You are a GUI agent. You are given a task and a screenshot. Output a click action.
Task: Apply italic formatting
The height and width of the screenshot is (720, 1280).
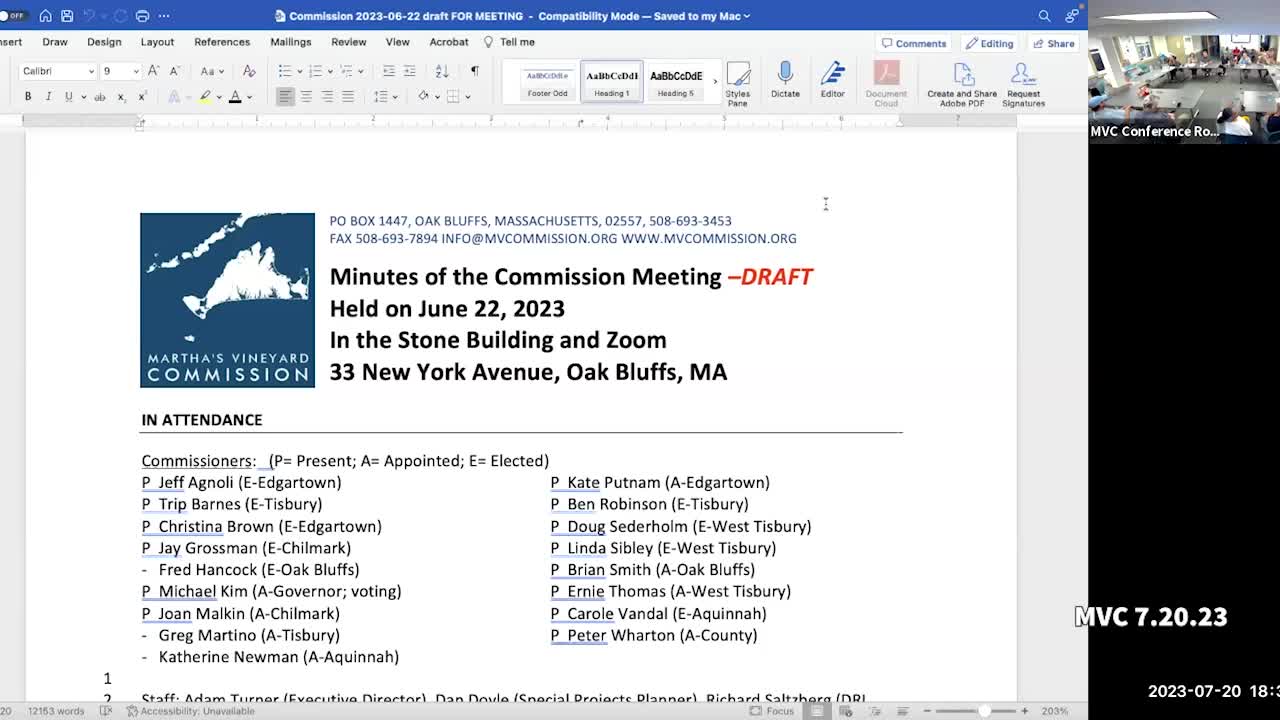click(48, 97)
